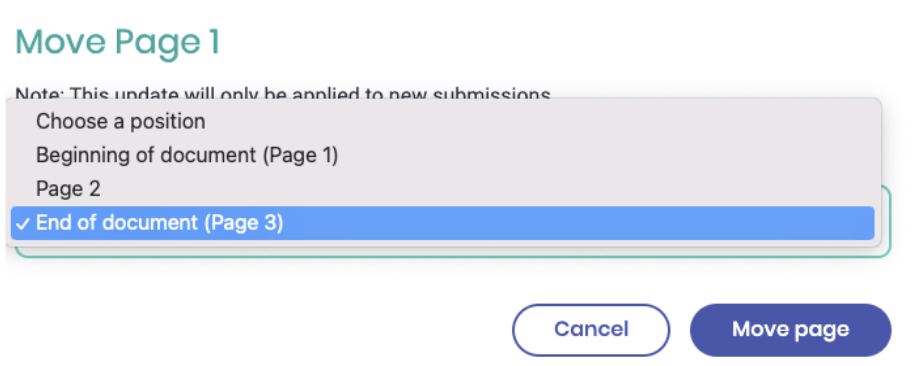Submit with the filled purple Move page button

coord(790,330)
